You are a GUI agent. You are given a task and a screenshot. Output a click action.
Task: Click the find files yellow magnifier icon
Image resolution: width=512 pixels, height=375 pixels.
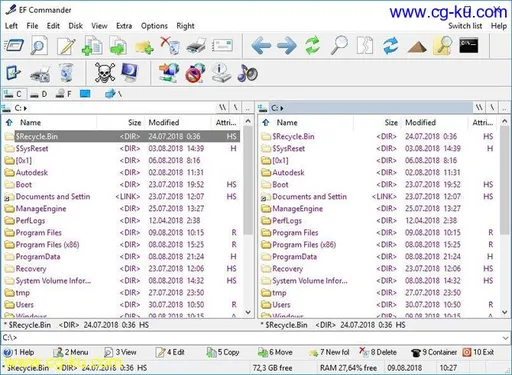[443, 46]
